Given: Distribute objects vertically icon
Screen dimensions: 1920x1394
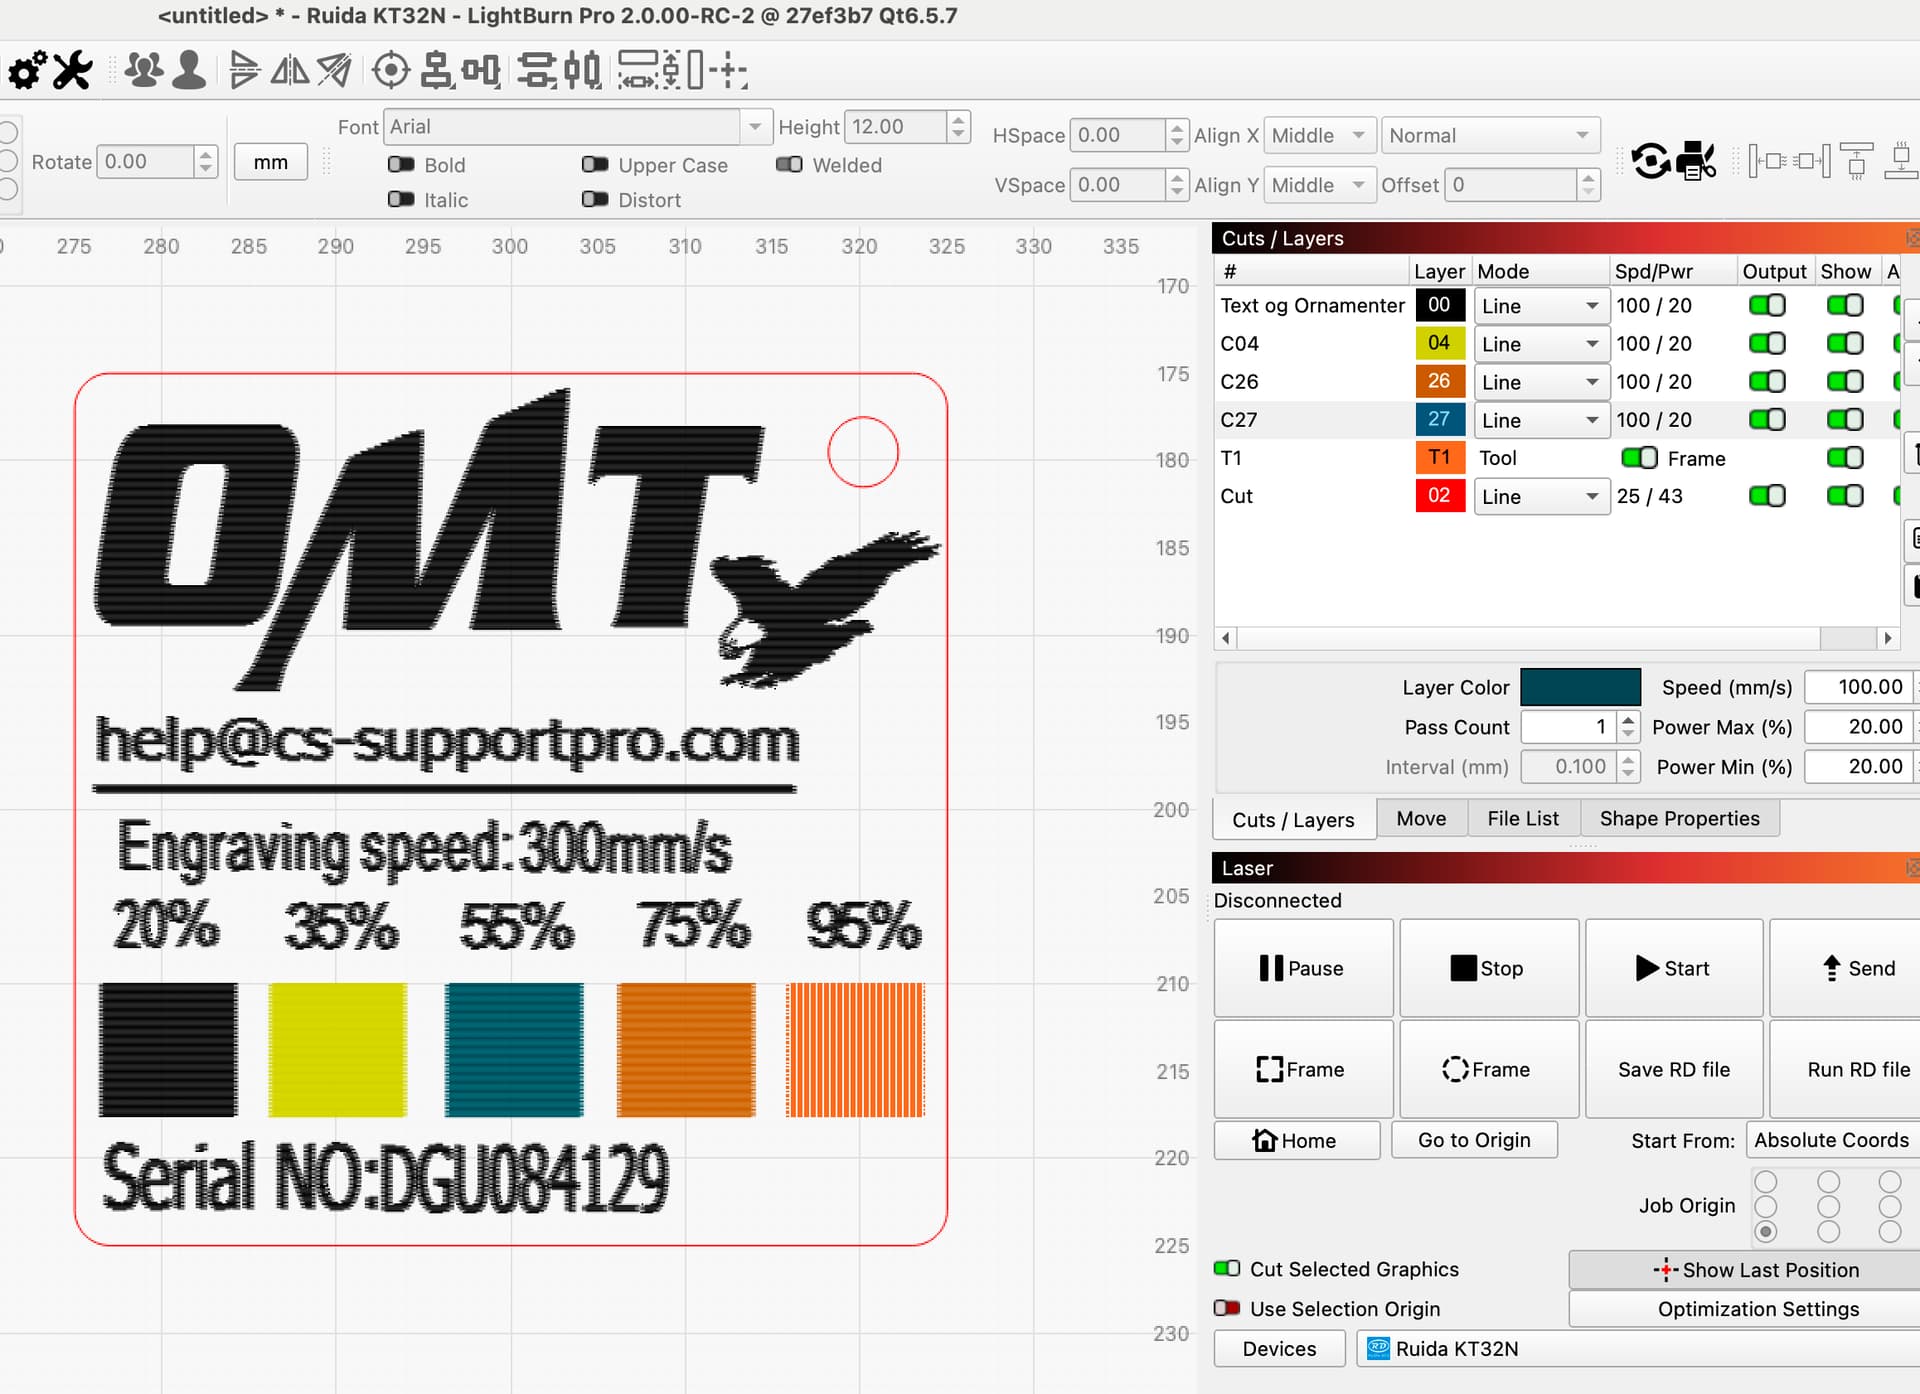Looking at the screenshot, I should [537, 70].
